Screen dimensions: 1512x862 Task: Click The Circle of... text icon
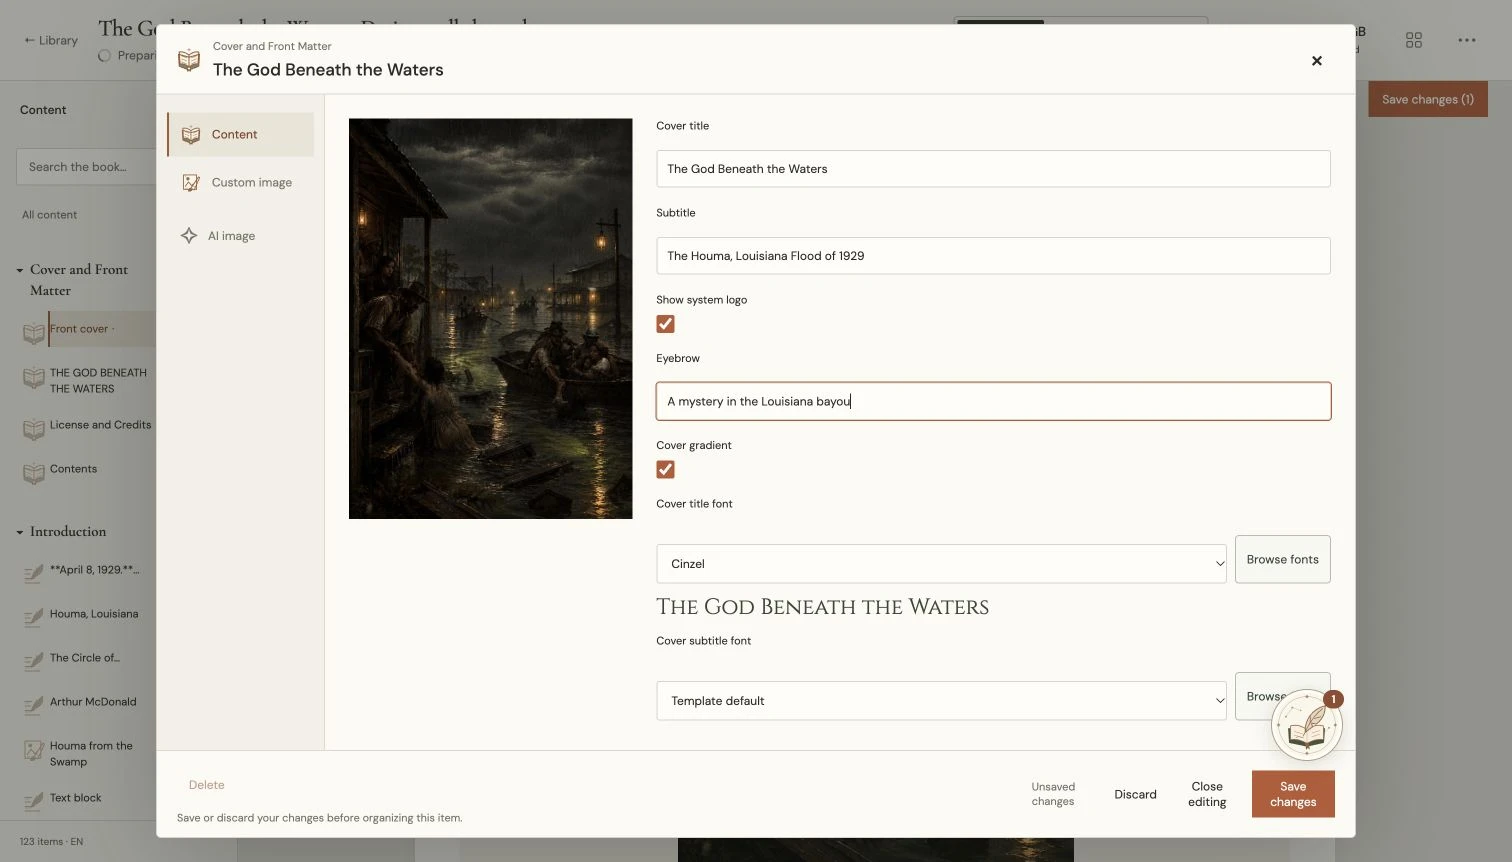tap(34, 661)
